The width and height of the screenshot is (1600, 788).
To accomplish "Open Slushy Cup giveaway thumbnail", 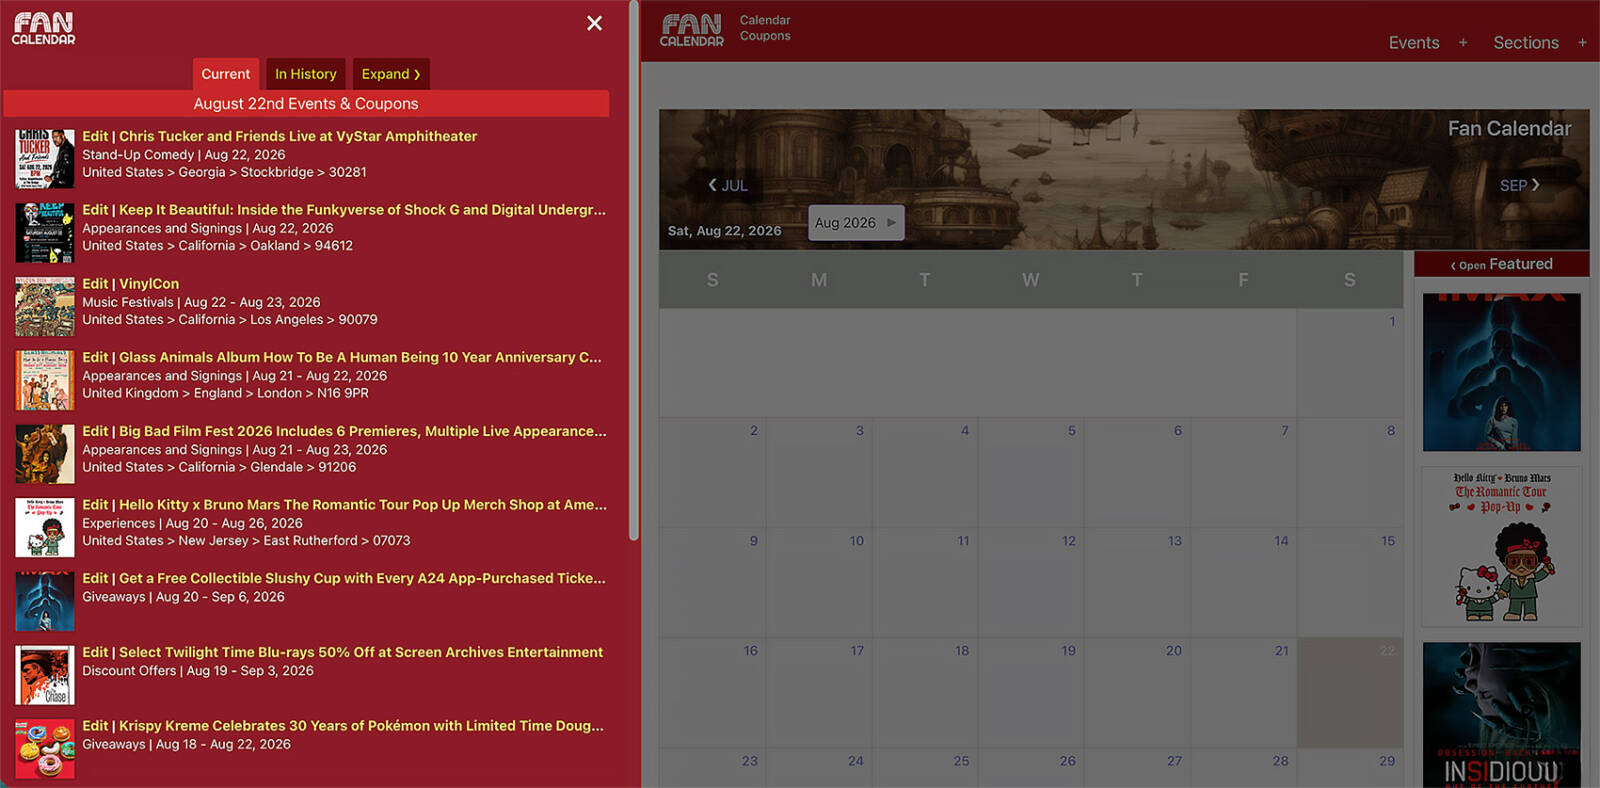I will pyautogui.click(x=45, y=601).
